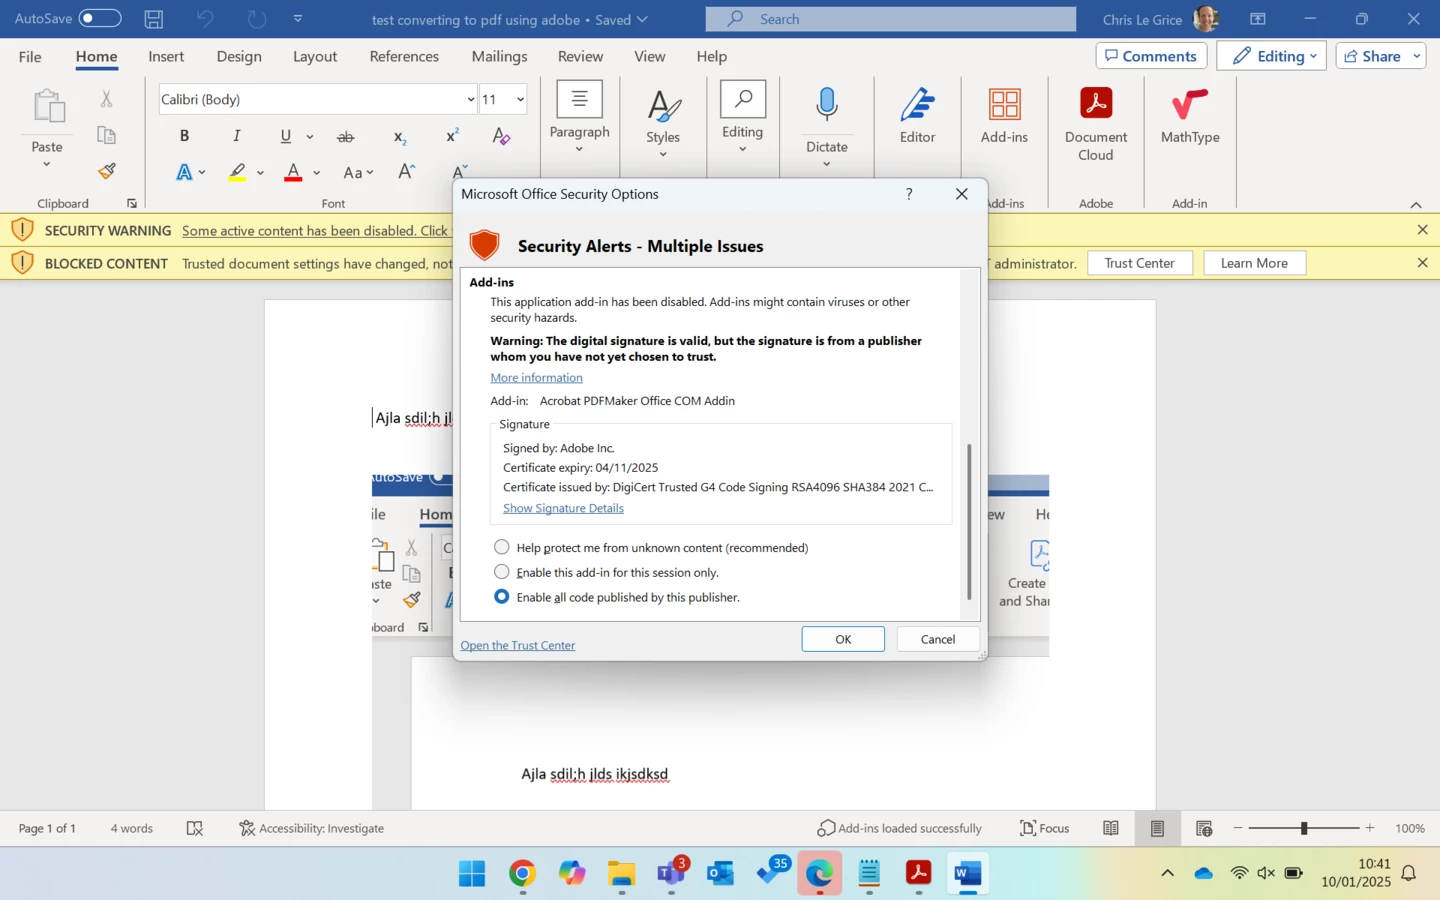Adjust the zoom slider handle
Viewport: 1440px width, 900px height.
click(x=1303, y=828)
